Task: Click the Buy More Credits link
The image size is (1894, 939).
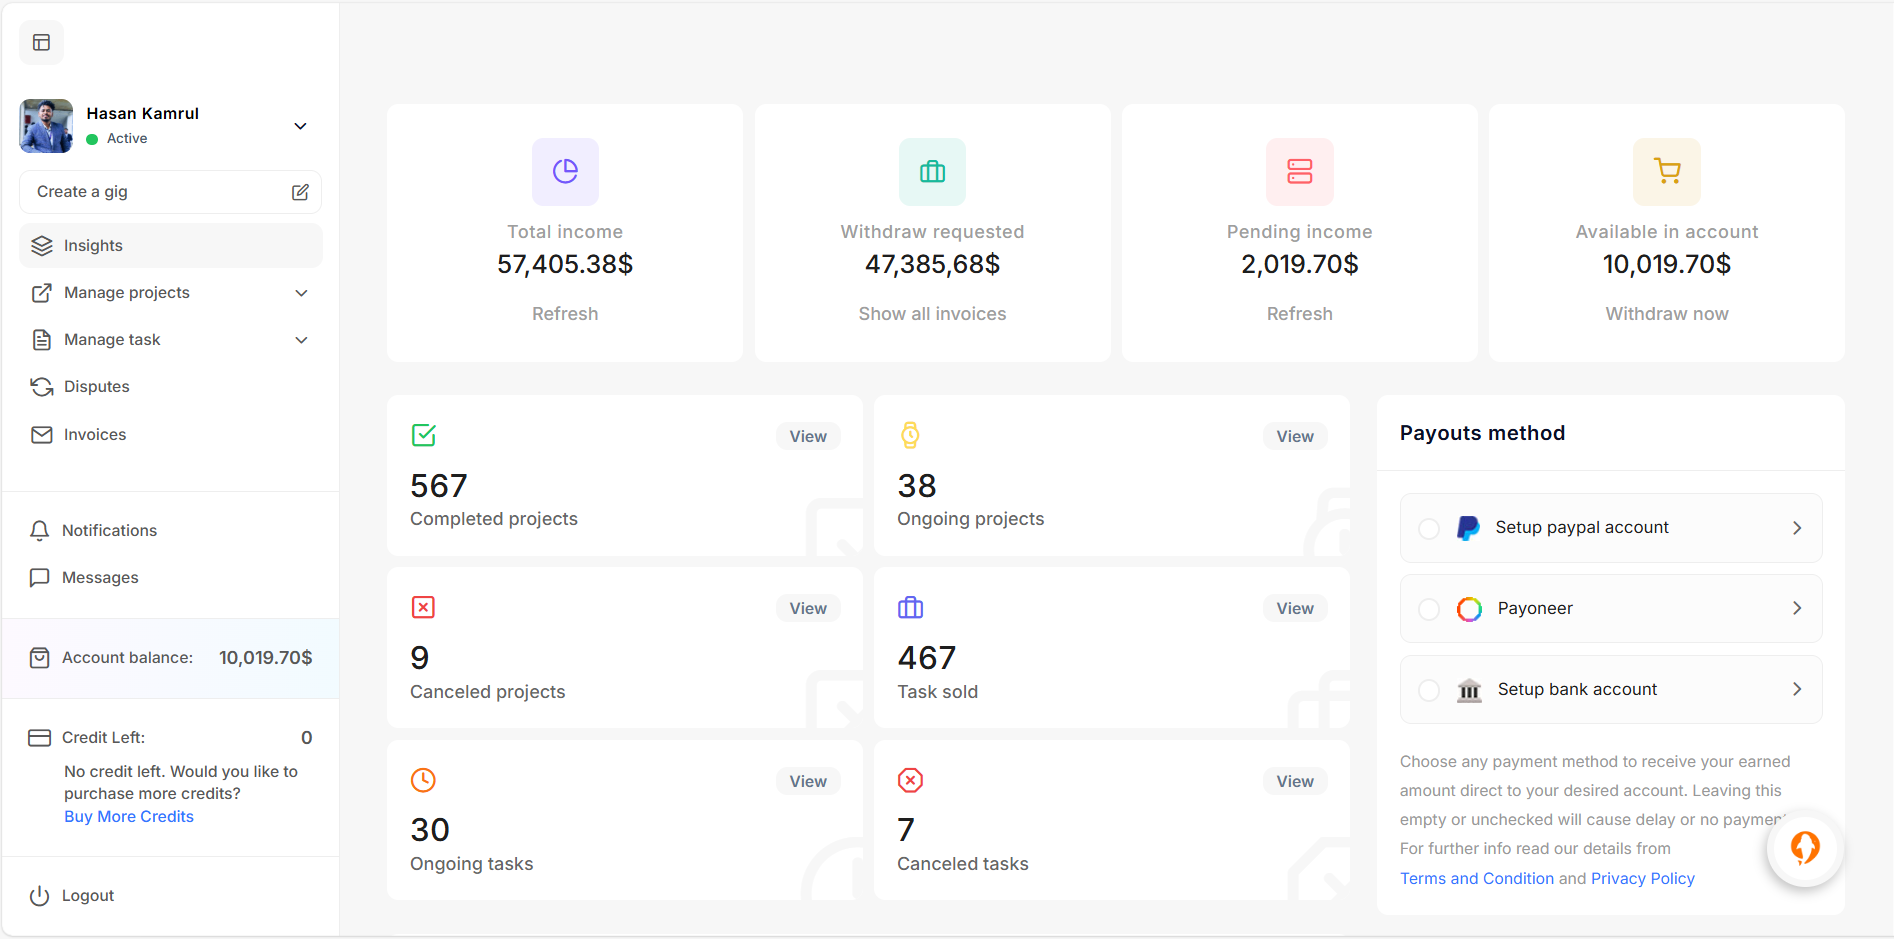Action: pyautogui.click(x=129, y=817)
